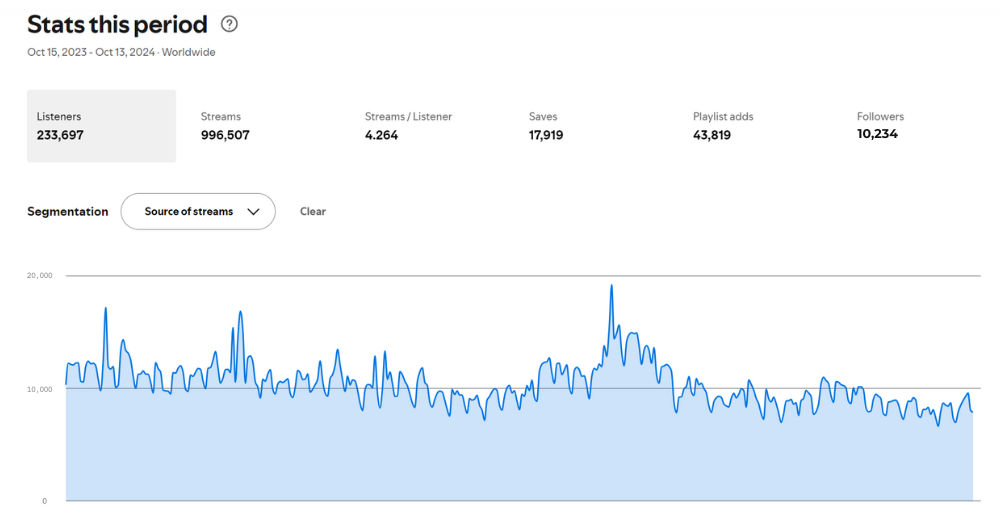1000x510 pixels.
Task: Click the rightmost end of the chart line
Action: pos(972,412)
